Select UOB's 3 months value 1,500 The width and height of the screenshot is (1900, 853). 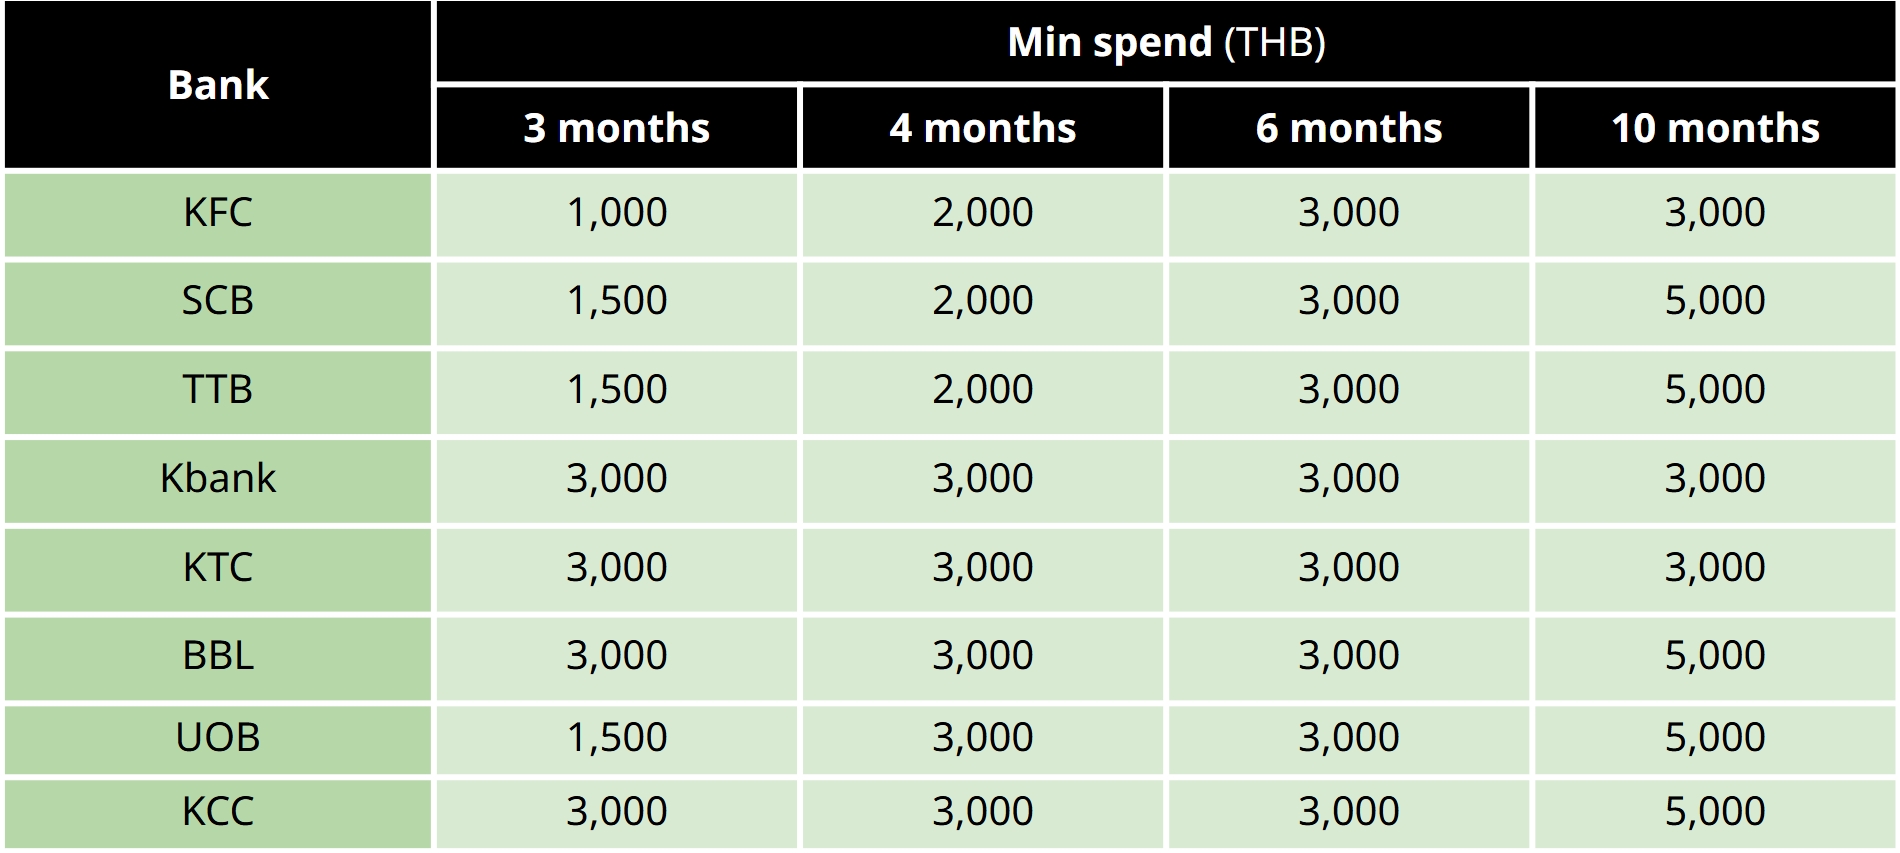pyautogui.click(x=616, y=737)
